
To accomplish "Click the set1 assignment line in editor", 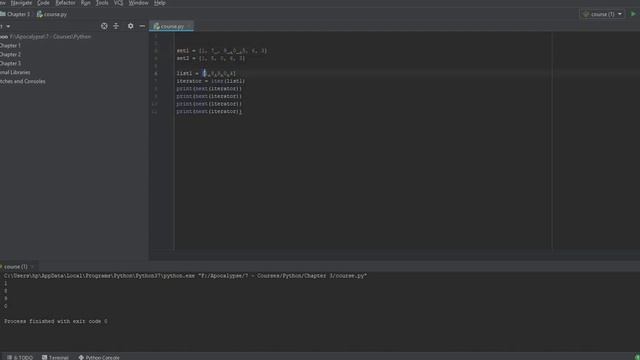I will 222,51.
